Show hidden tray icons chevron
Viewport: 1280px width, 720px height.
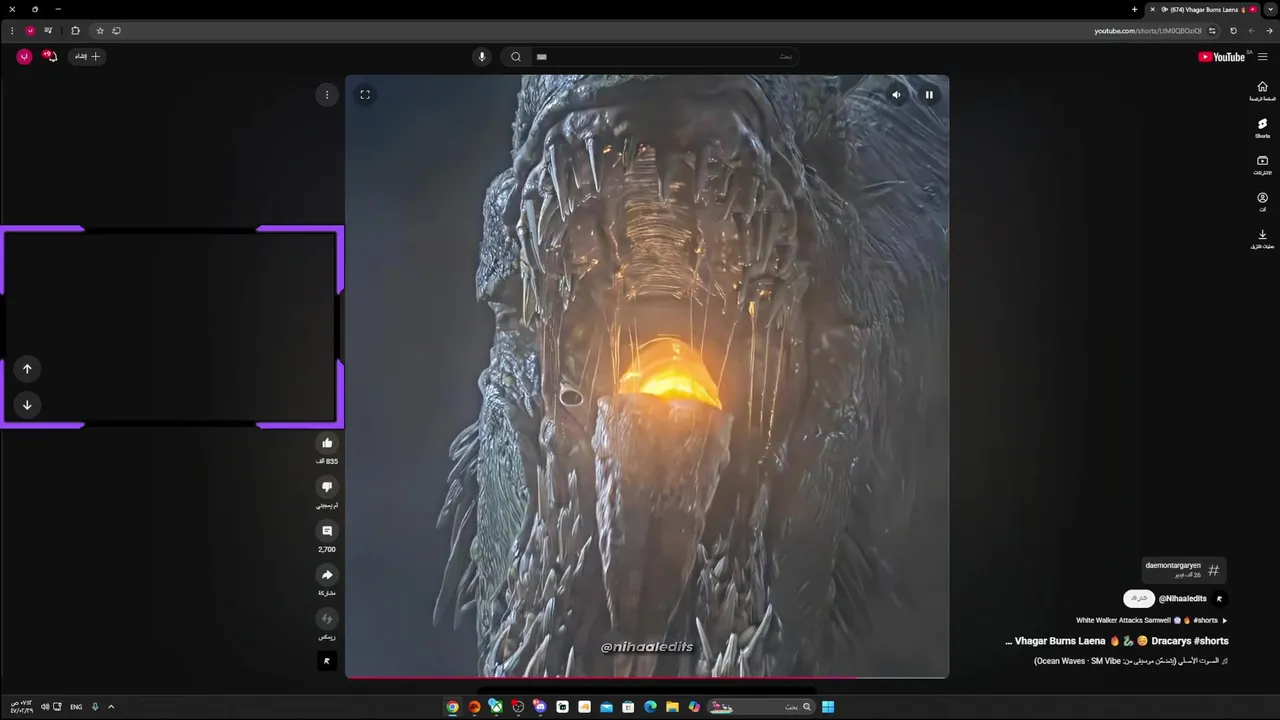click(x=111, y=707)
